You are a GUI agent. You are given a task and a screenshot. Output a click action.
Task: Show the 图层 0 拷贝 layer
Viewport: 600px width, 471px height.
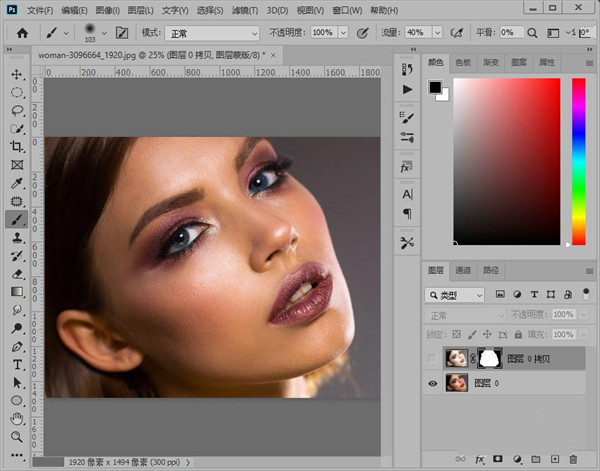432,357
